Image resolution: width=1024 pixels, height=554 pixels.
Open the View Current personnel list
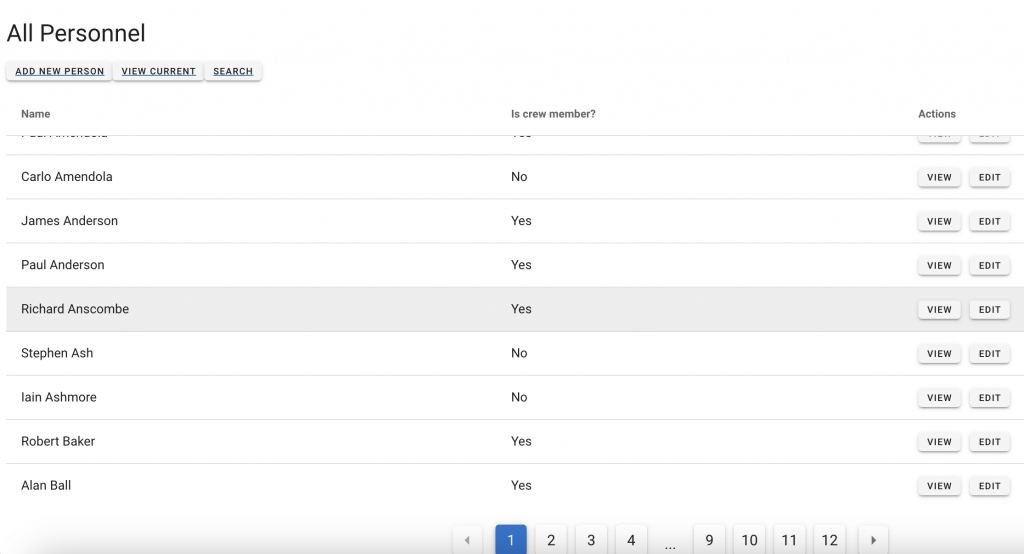click(x=158, y=72)
